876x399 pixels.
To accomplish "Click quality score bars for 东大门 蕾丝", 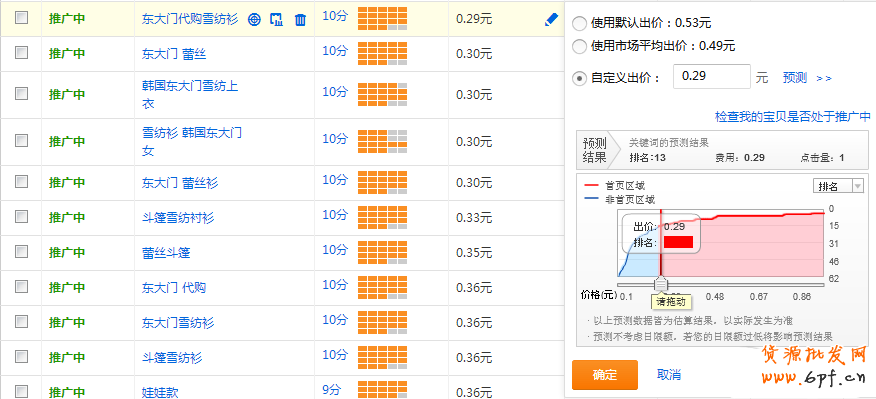I will click(383, 54).
